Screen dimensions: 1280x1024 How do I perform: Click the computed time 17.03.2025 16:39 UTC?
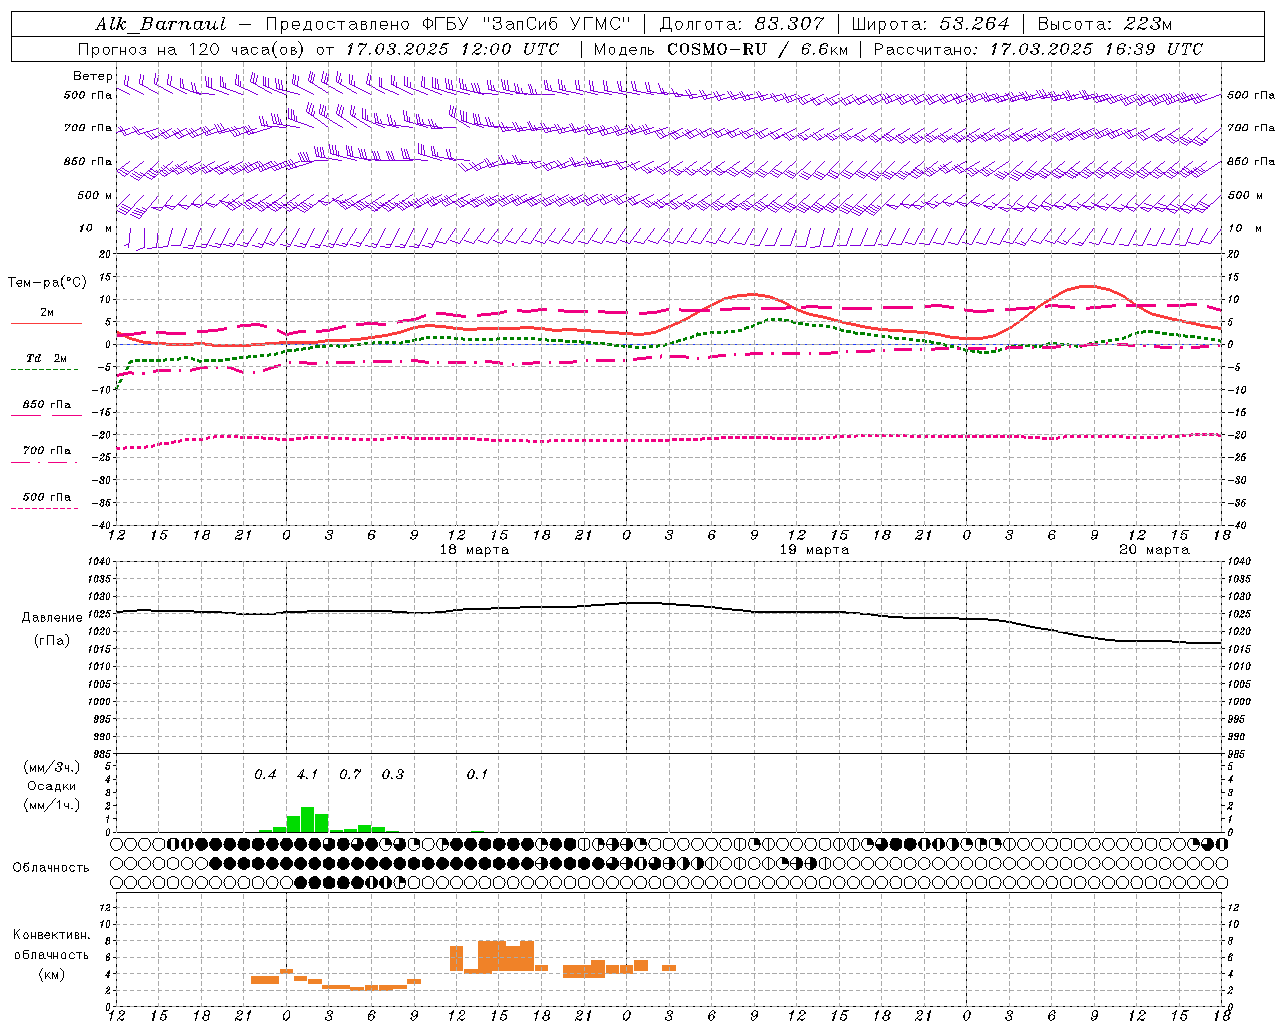pyautogui.click(x=1096, y=49)
